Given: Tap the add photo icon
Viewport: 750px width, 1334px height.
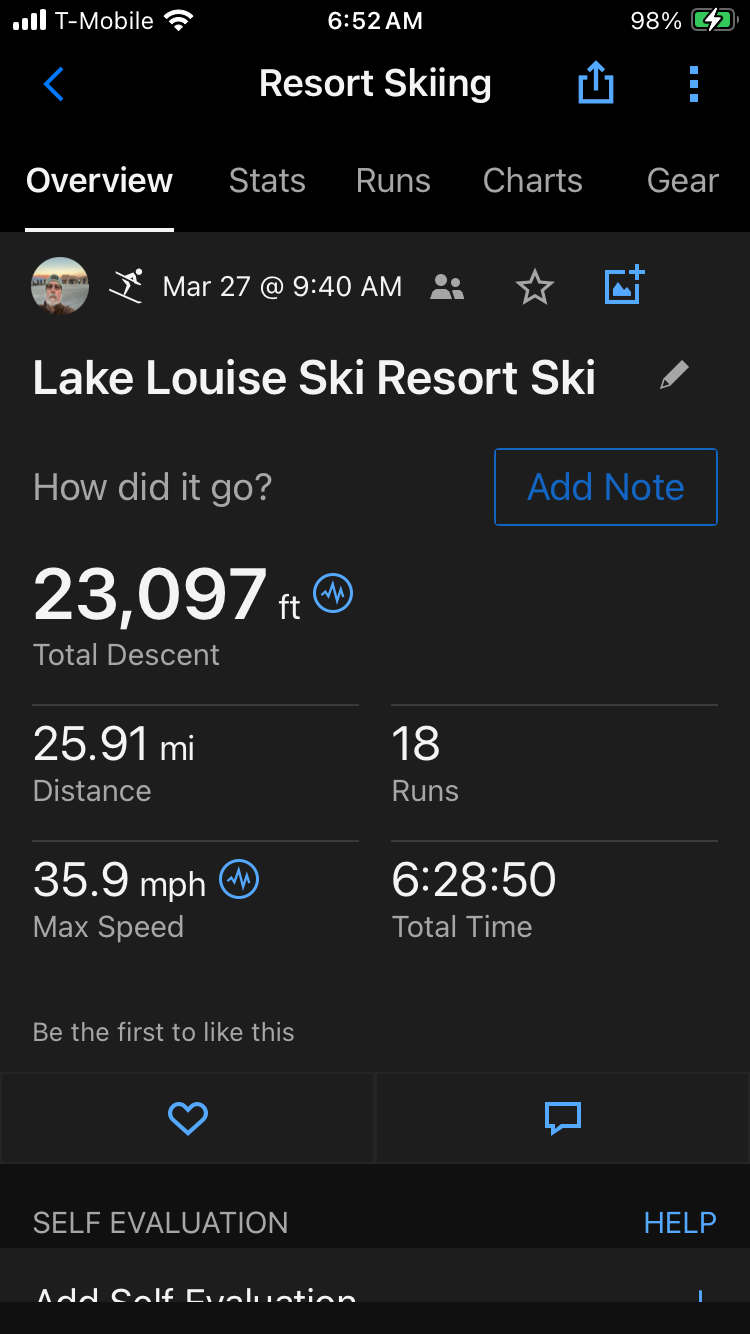Looking at the screenshot, I should 625,286.
